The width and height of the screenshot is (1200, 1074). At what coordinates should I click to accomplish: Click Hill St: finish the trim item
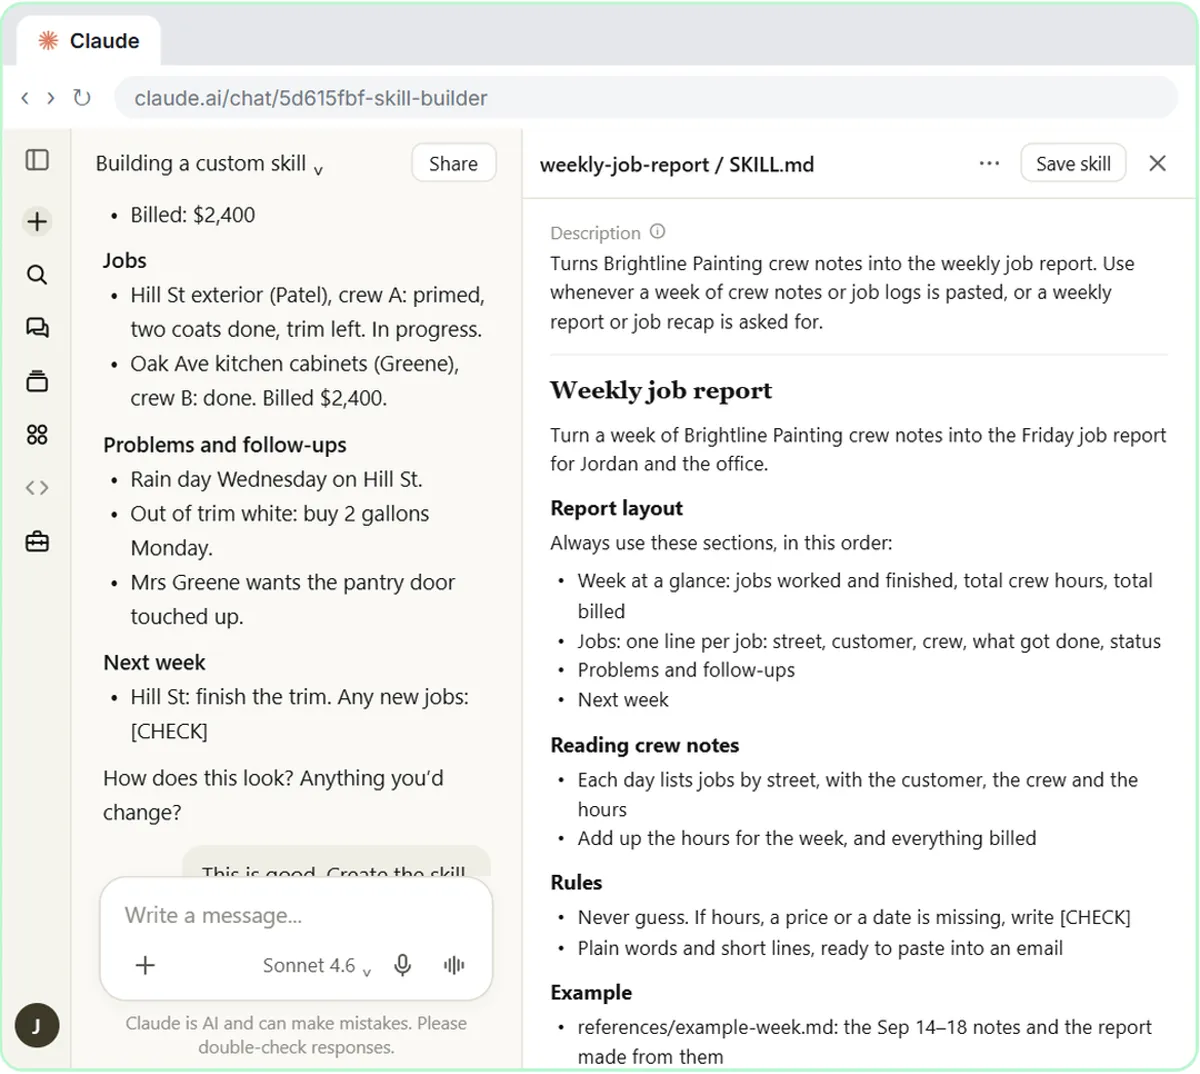click(x=299, y=714)
